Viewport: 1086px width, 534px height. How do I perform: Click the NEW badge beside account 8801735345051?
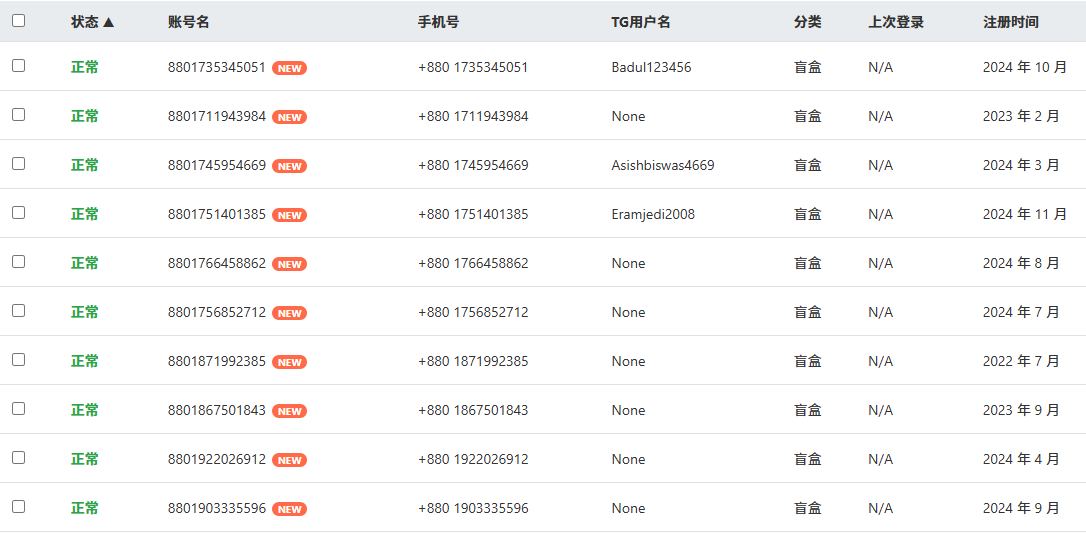coord(289,68)
